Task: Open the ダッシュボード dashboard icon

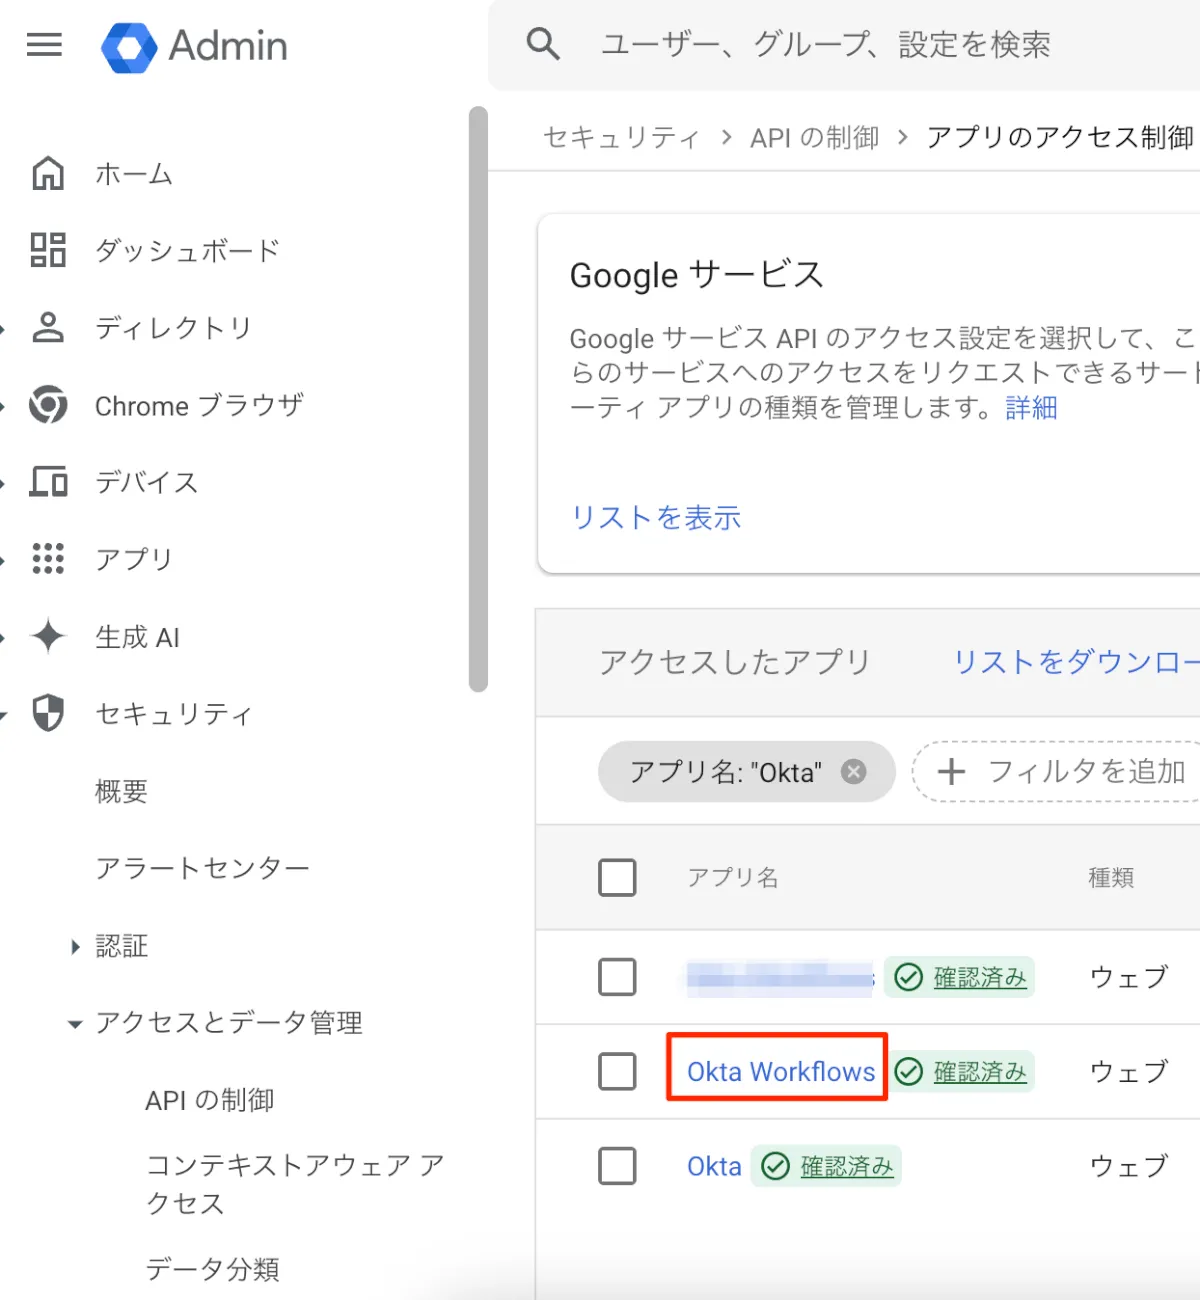Action: pyautogui.click(x=48, y=250)
